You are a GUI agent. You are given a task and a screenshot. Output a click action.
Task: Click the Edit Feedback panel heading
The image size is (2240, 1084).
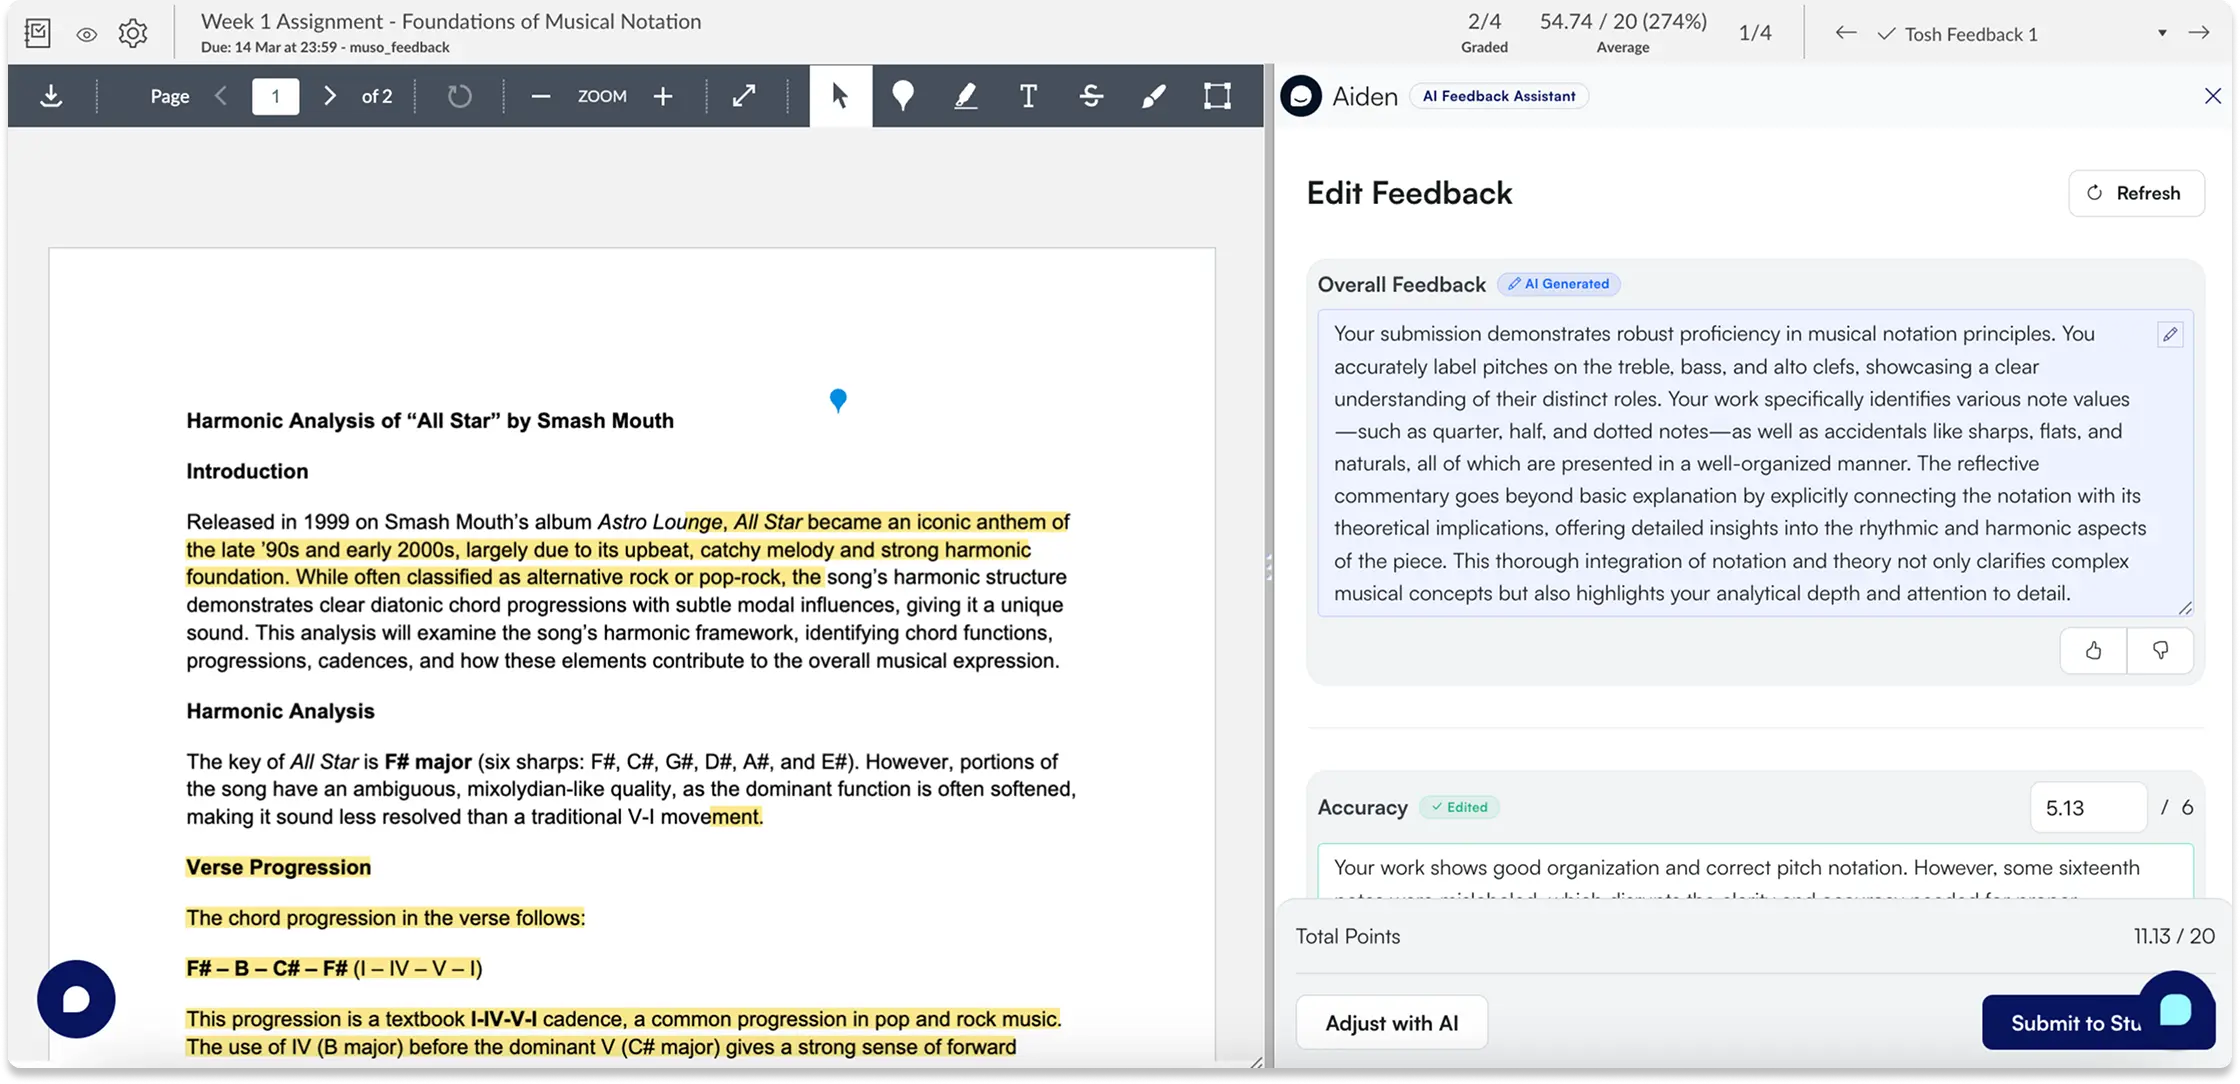tap(1409, 193)
